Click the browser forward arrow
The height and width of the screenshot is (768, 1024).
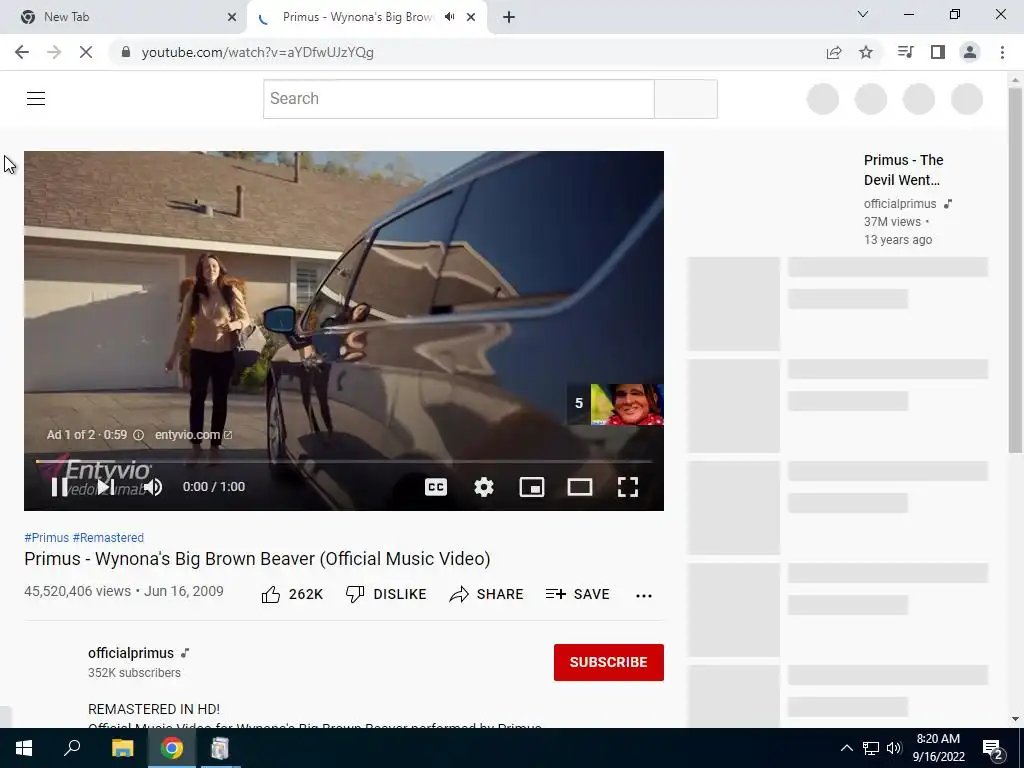point(54,52)
